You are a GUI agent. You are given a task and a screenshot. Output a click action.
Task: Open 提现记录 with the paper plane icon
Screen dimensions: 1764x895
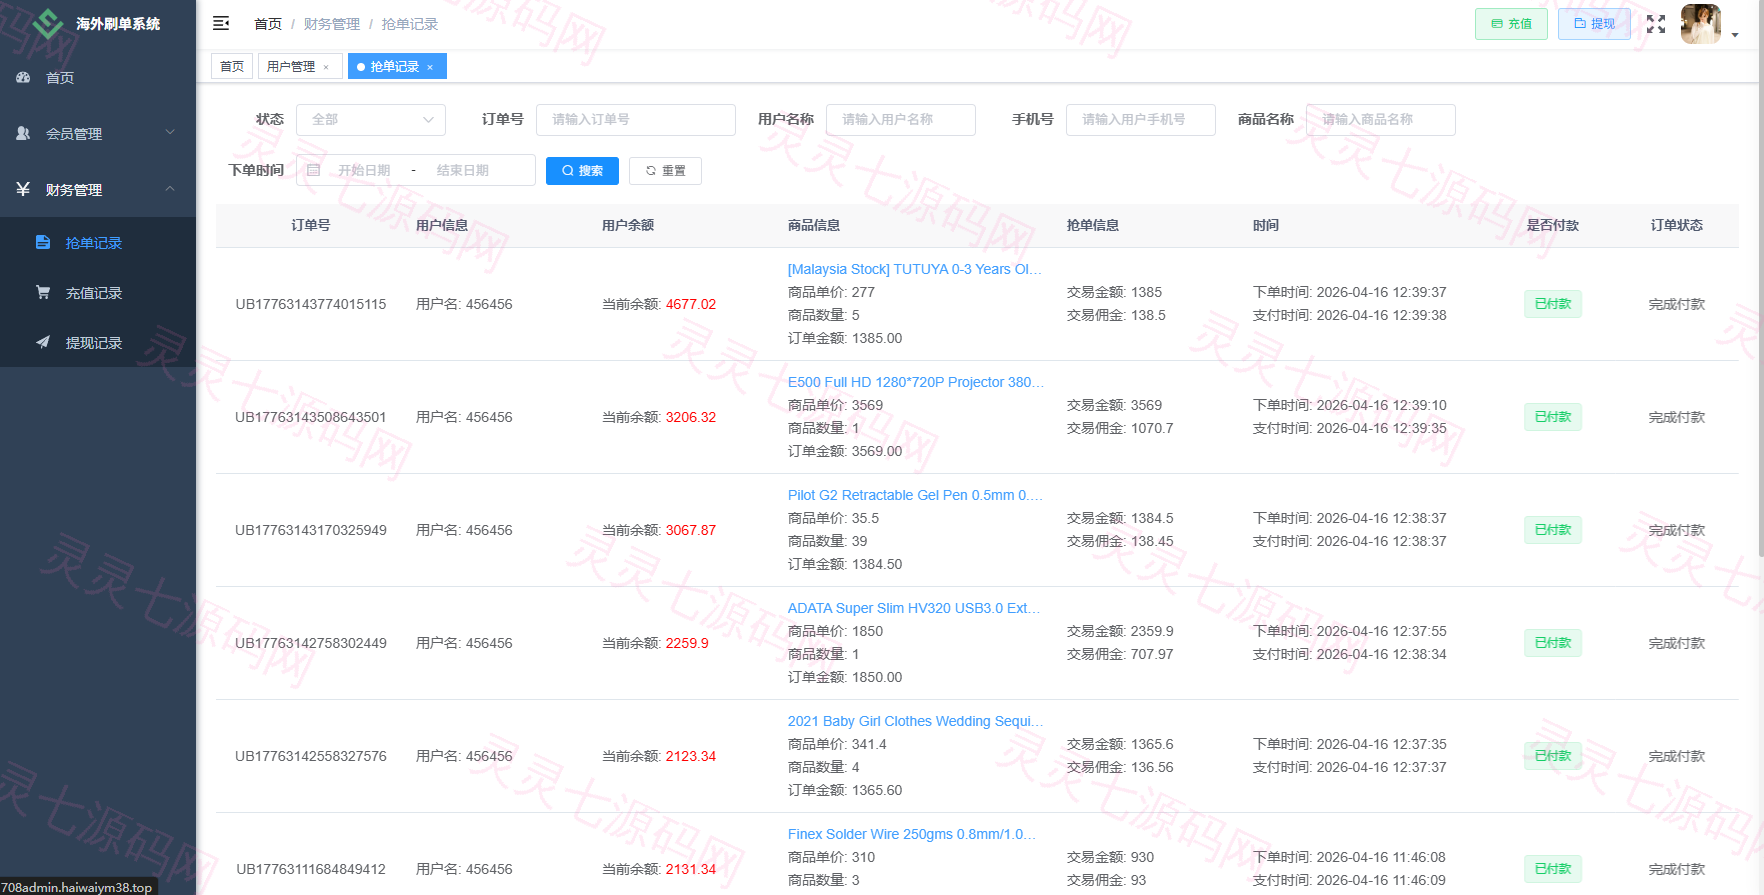(98, 343)
